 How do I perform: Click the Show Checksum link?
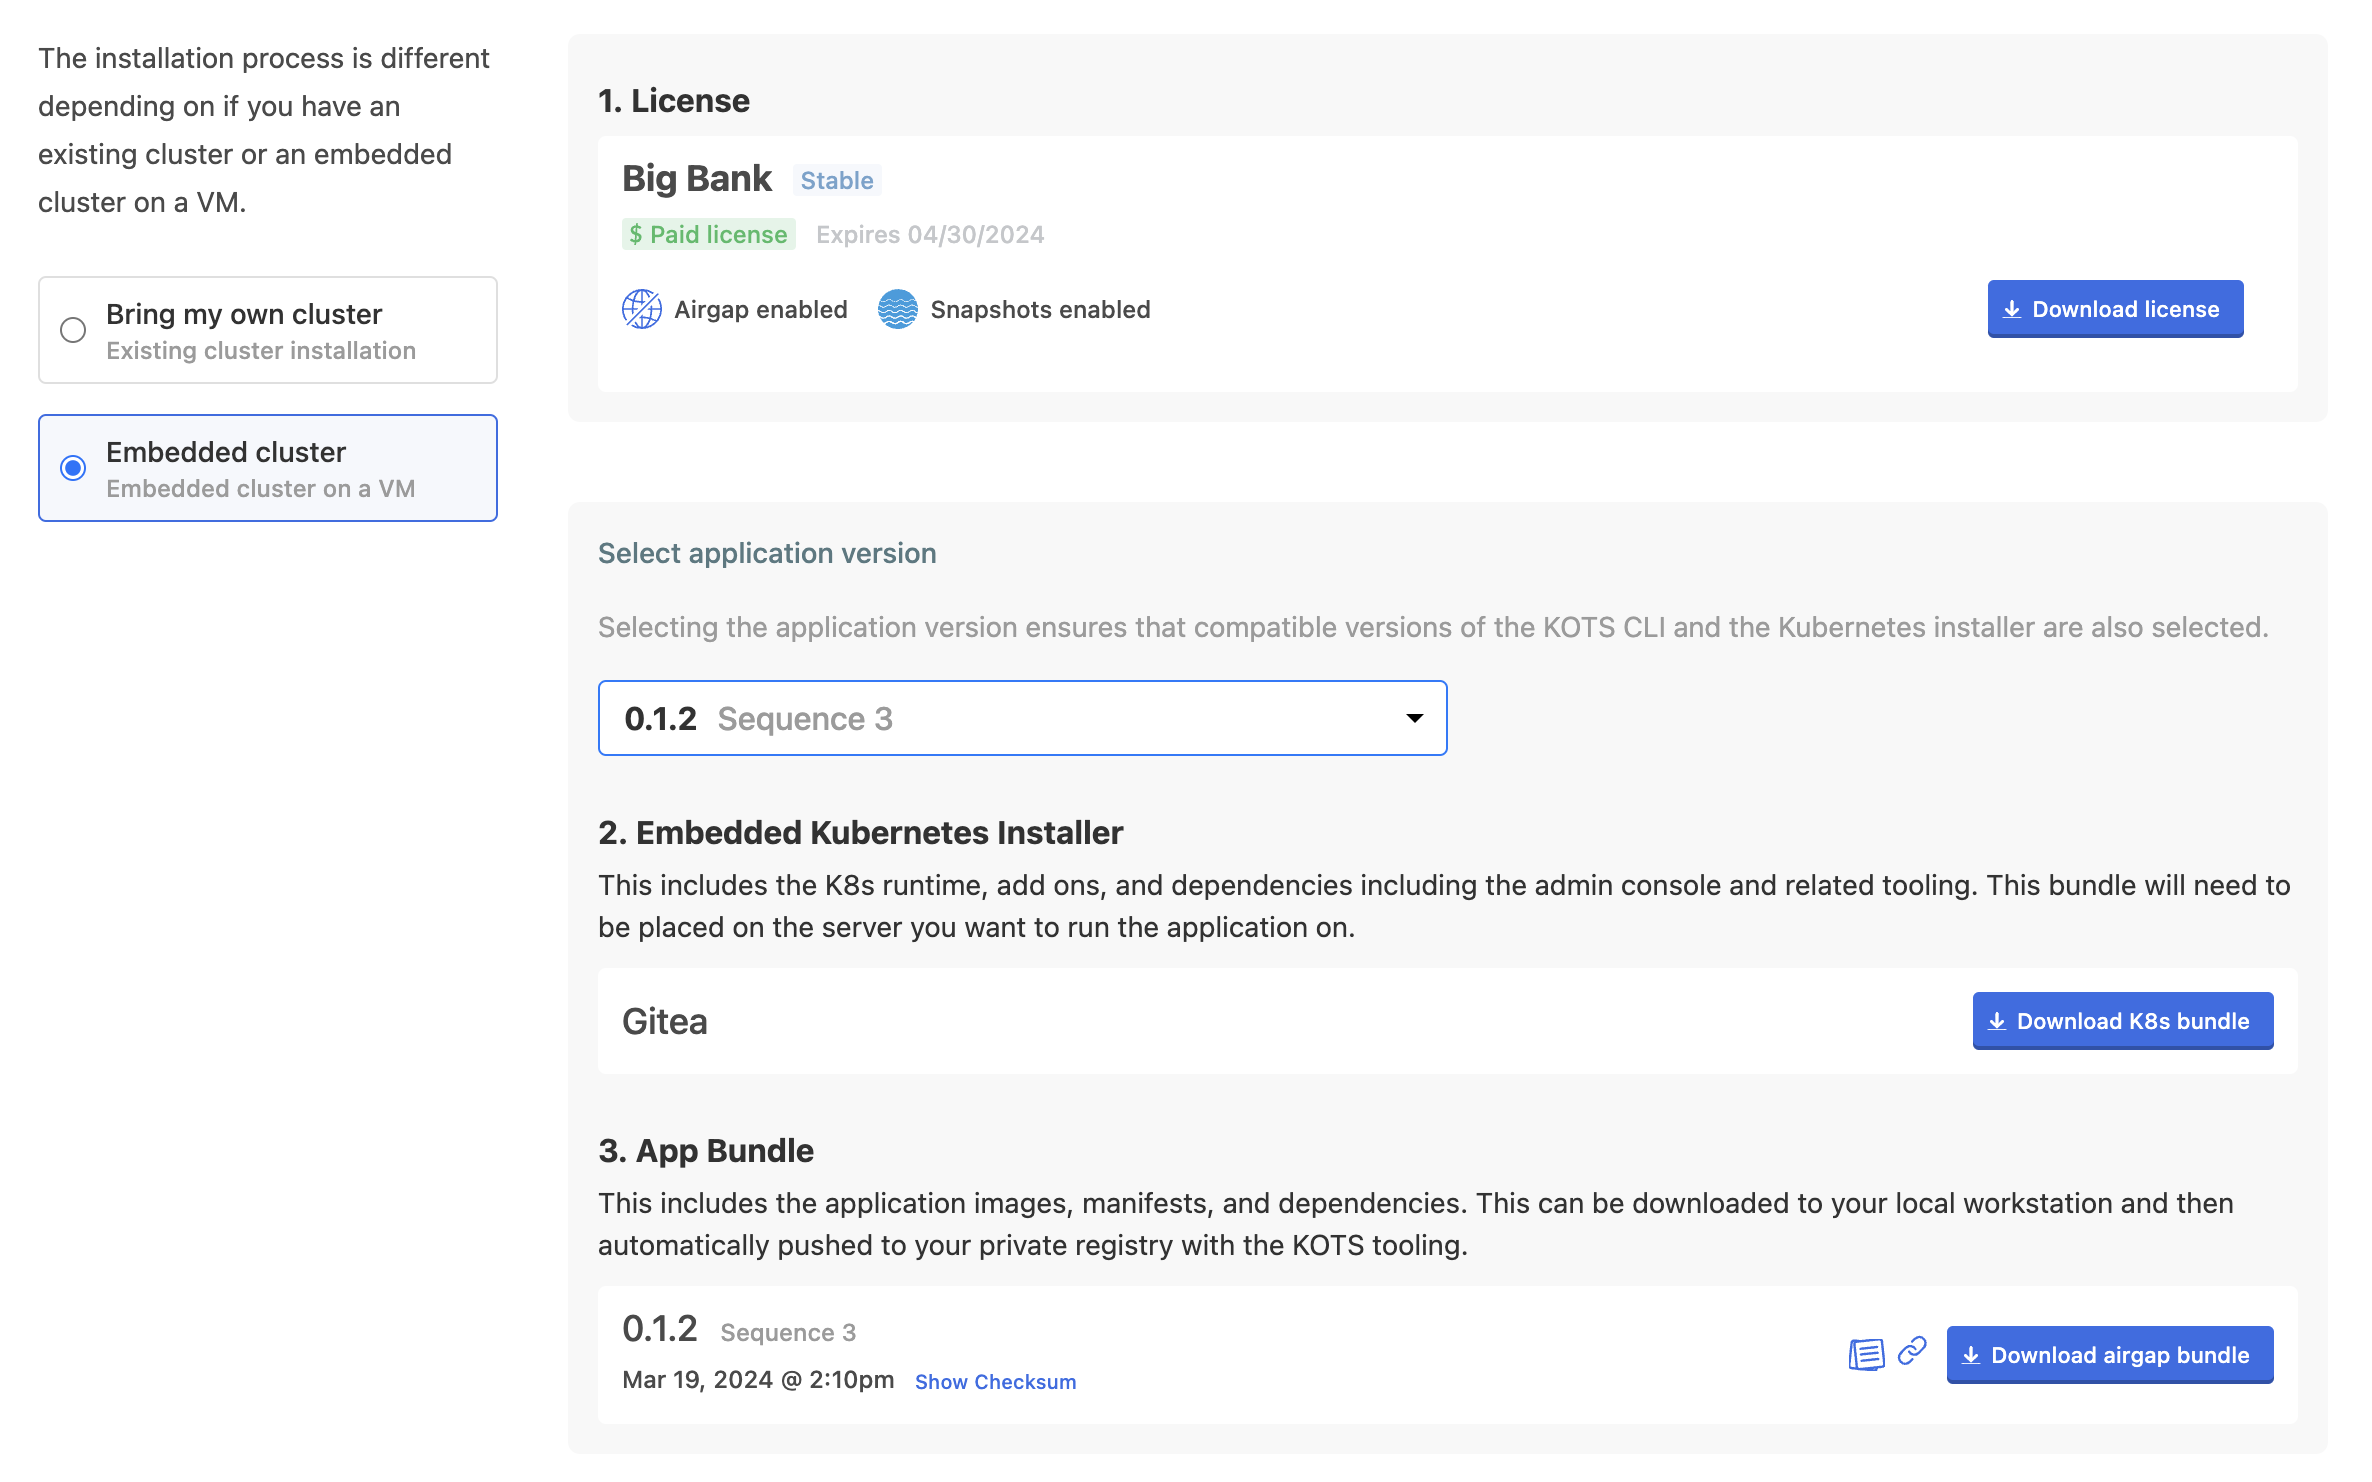click(998, 1380)
